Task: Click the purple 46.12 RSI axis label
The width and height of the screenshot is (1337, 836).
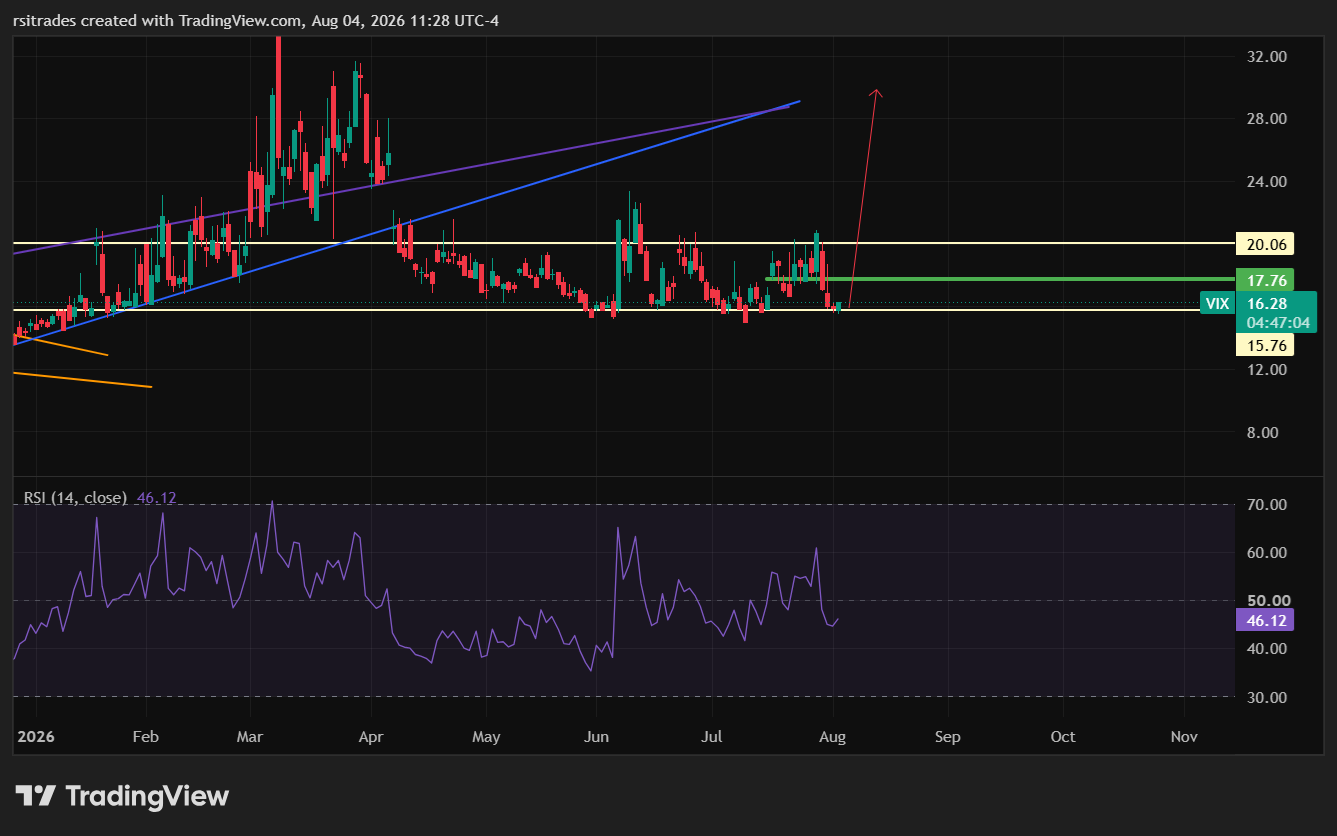Action: 1265,621
